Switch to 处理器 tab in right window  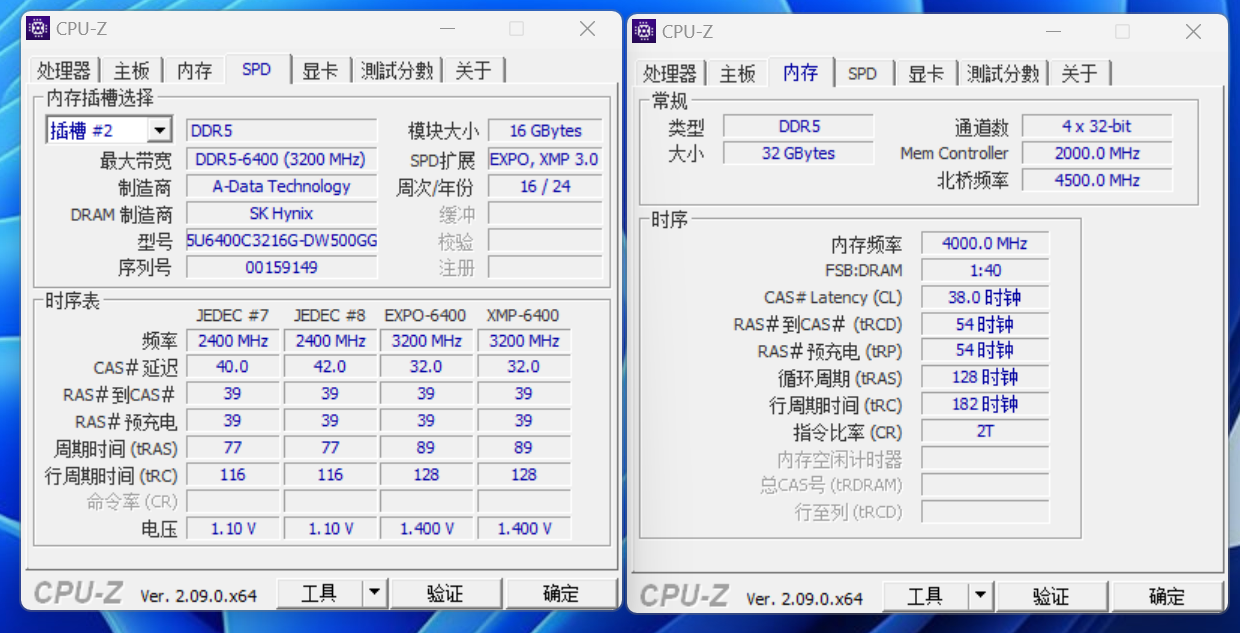pos(670,73)
